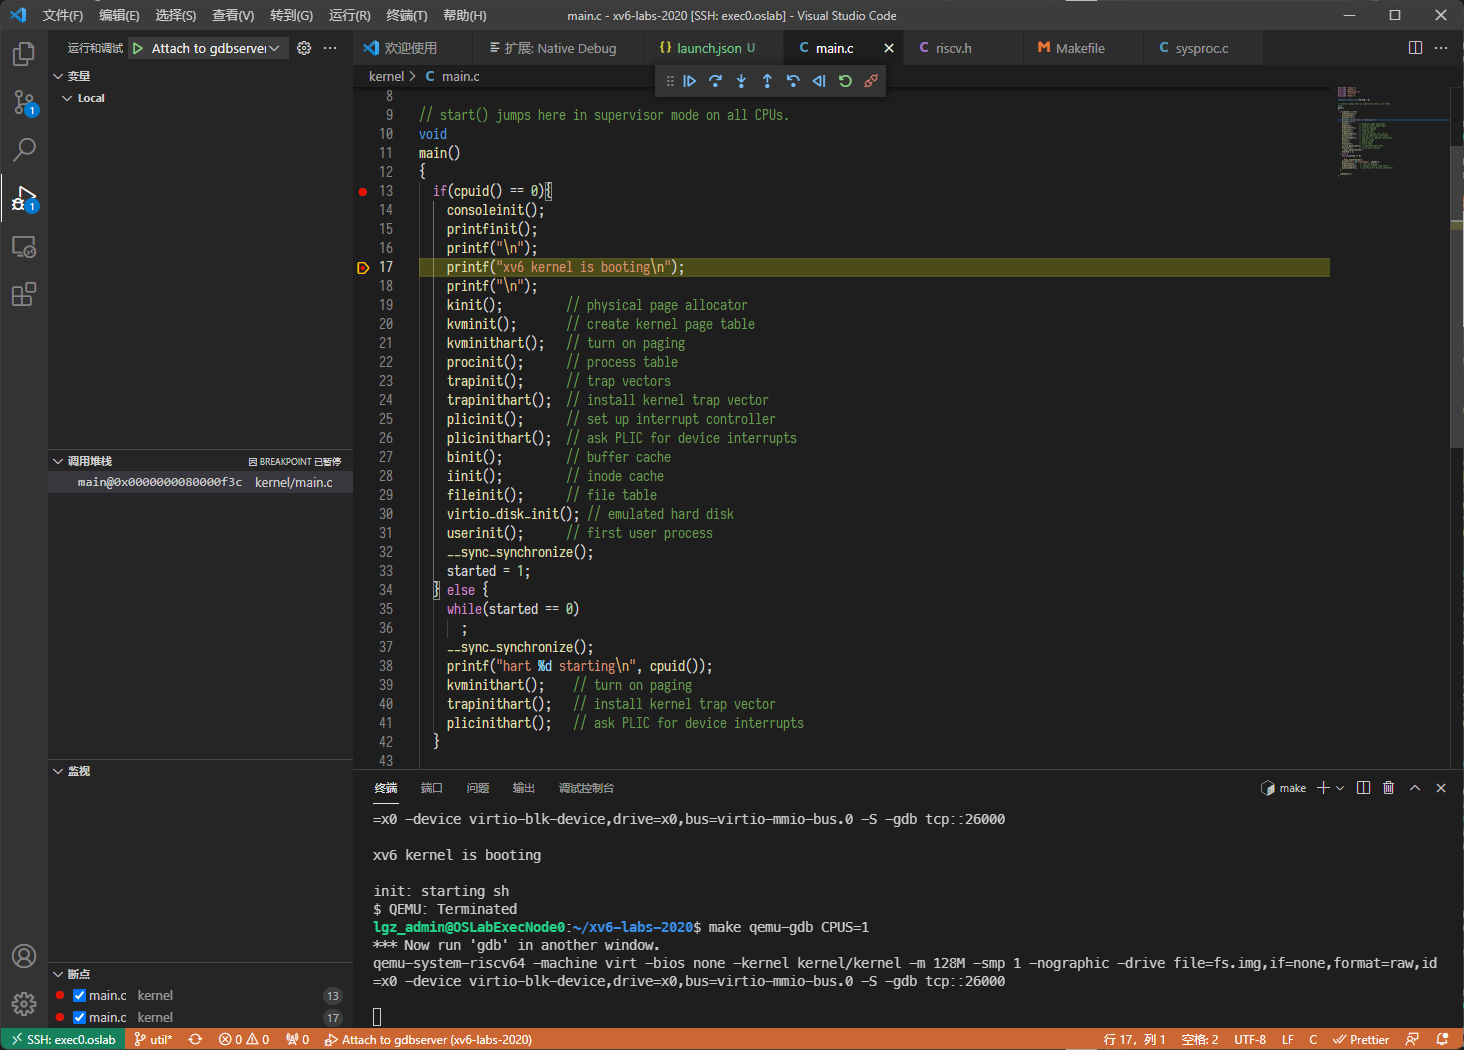The image size is (1464, 1050).
Task: Click the Step Over debug button
Action: (715, 81)
